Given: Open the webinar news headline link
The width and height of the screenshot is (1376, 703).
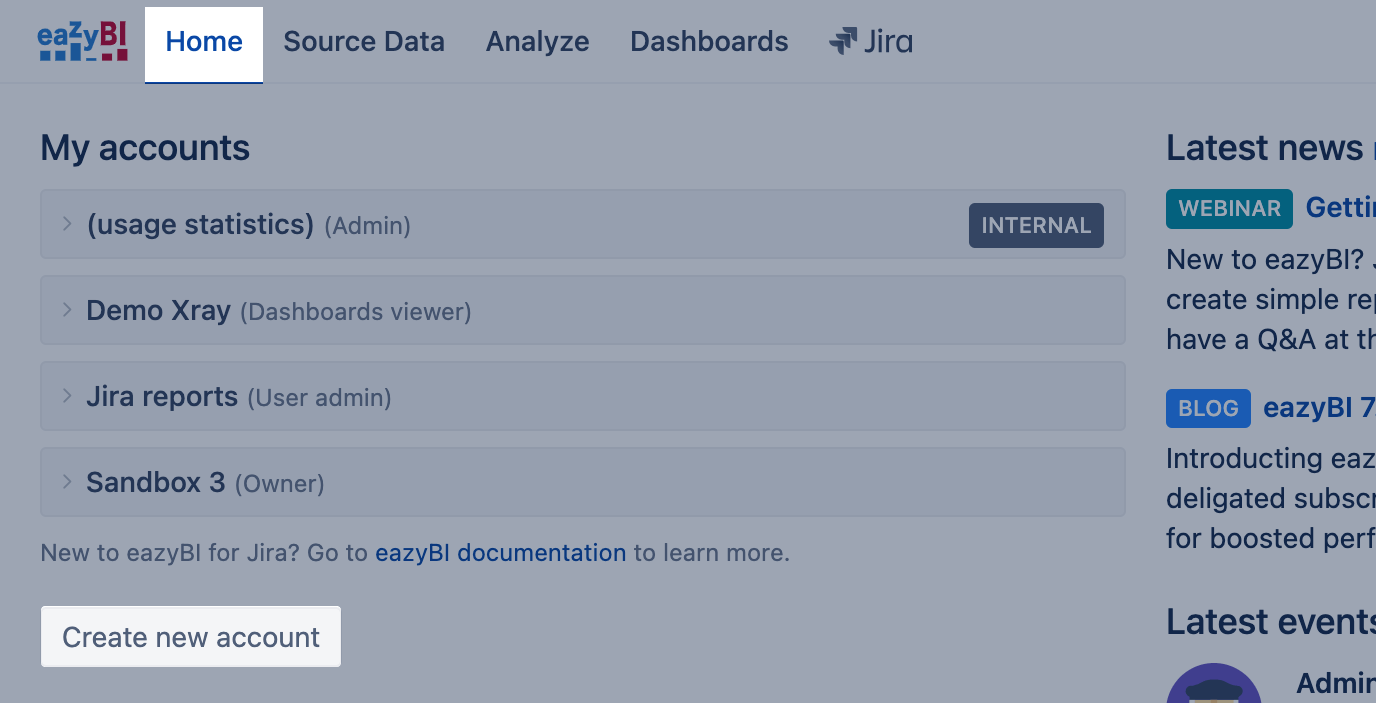Looking at the screenshot, I should [x=1340, y=208].
